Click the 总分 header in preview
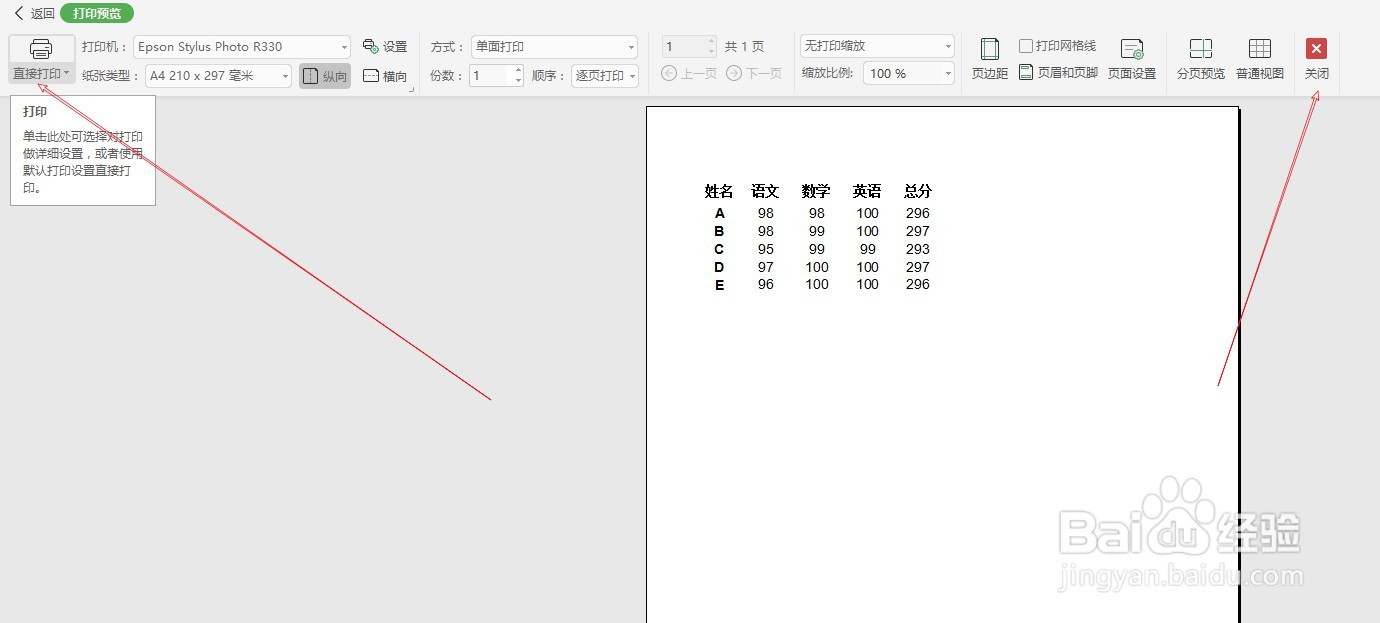This screenshot has height=623, width=1380. pyautogui.click(x=918, y=191)
